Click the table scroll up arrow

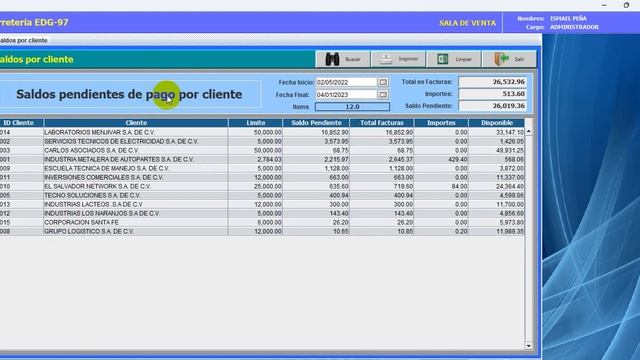529,131
